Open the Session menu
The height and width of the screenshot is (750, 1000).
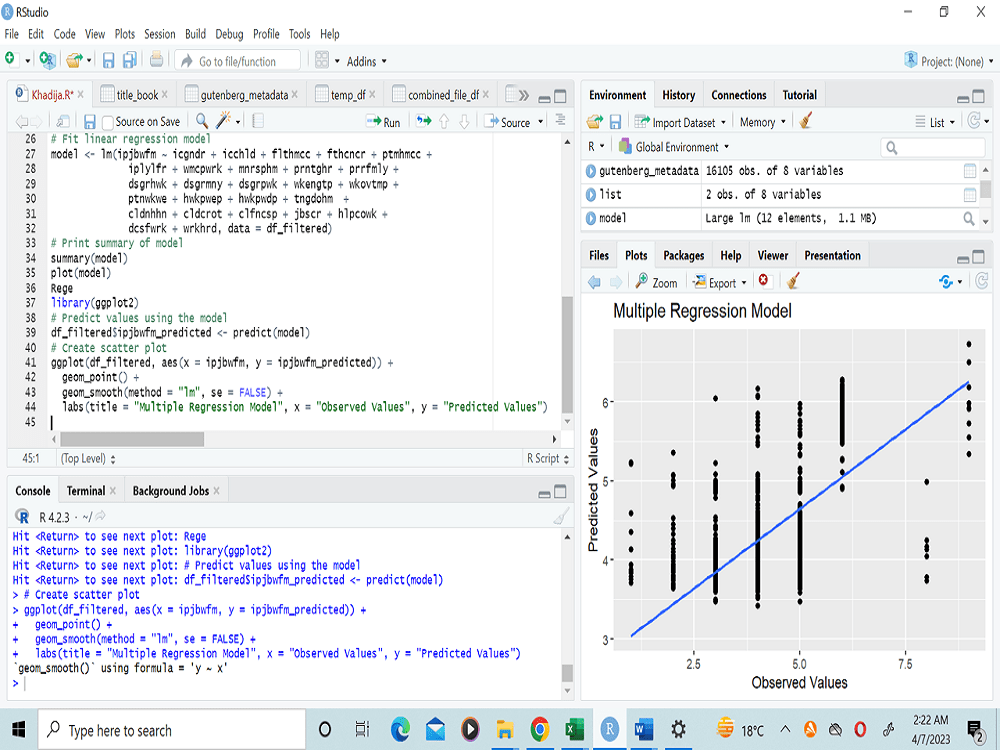tap(159, 33)
